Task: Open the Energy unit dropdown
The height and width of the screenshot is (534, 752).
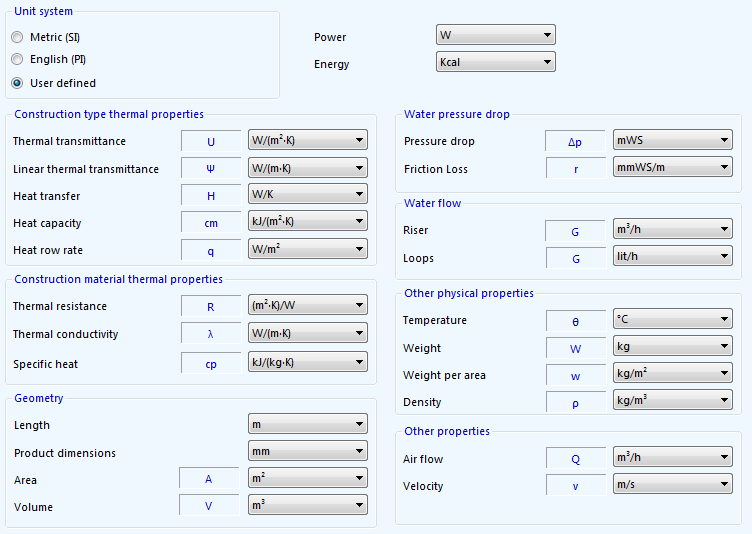Action: click(495, 62)
